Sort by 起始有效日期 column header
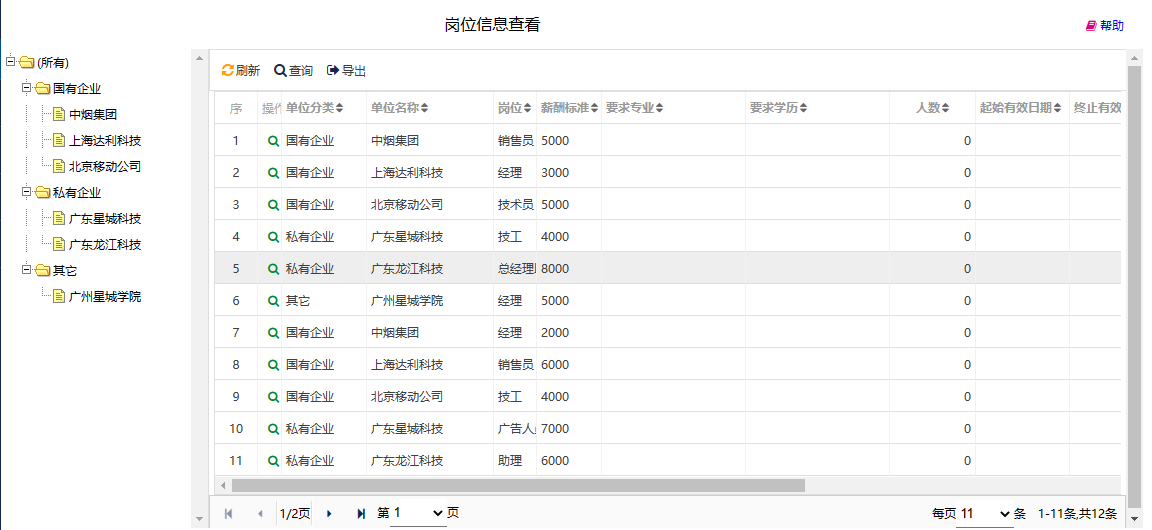Screen dimensions: 1152x530 [1020, 108]
